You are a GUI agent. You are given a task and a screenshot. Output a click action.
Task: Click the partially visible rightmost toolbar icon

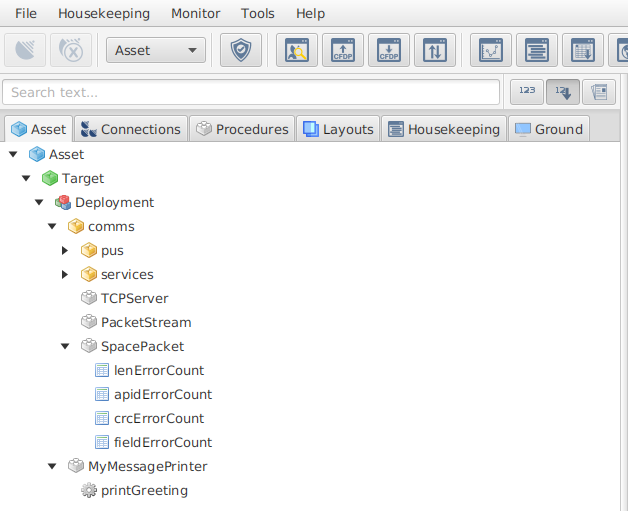click(x=619, y=50)
